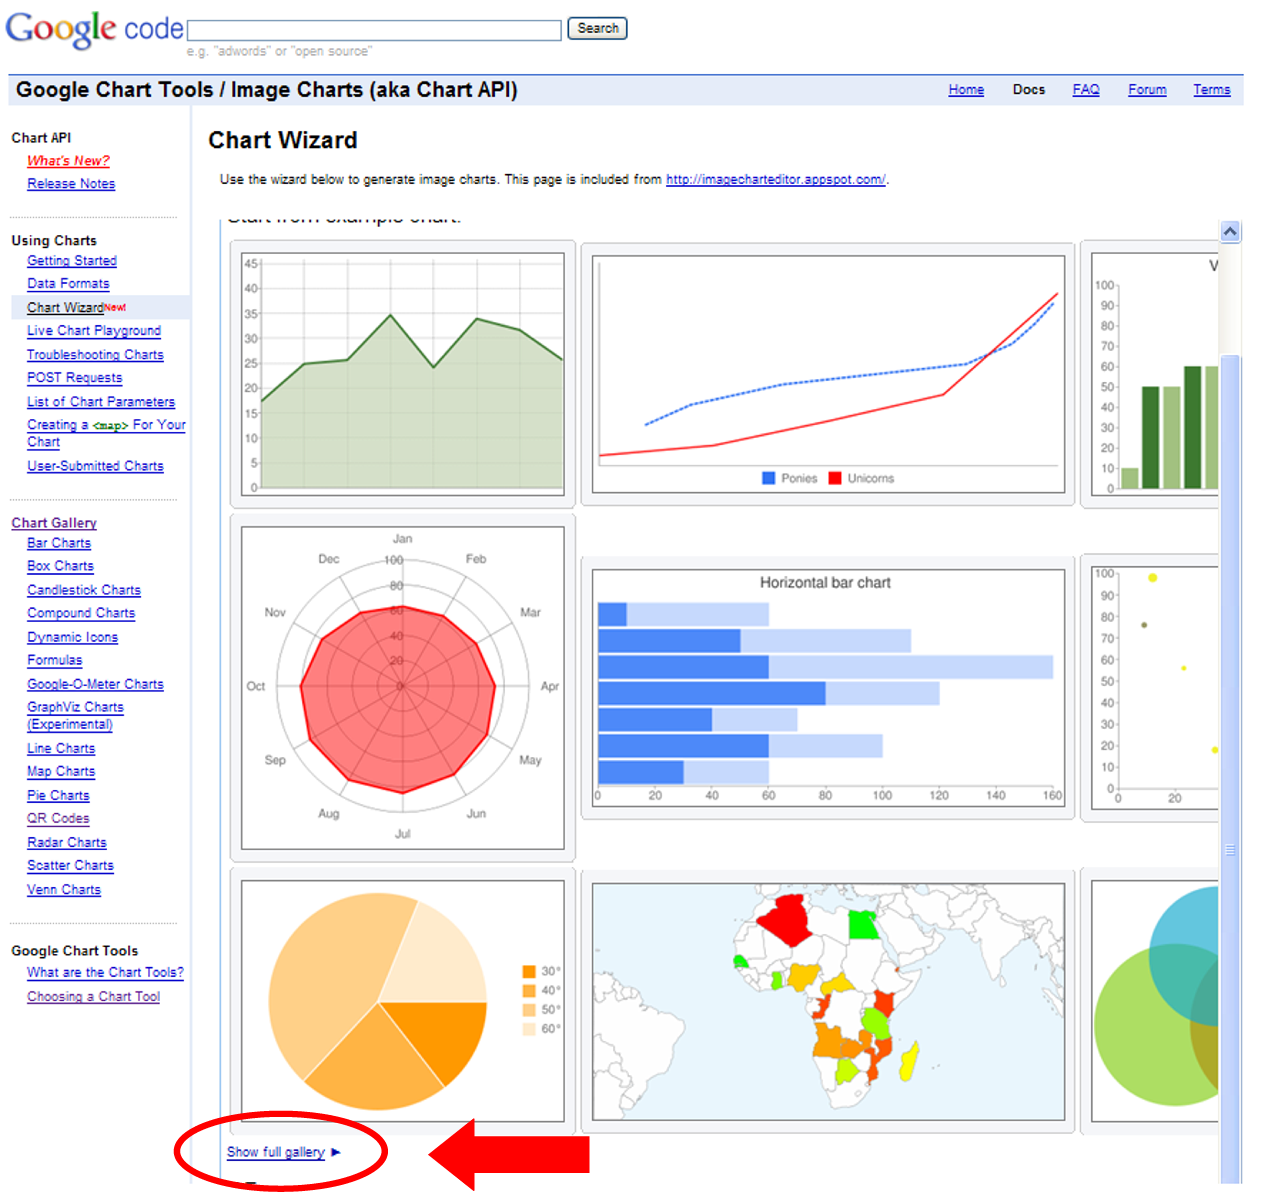Click the Google Chart Tools sidebar heading

pyautogui.click(x=75, y=950)
